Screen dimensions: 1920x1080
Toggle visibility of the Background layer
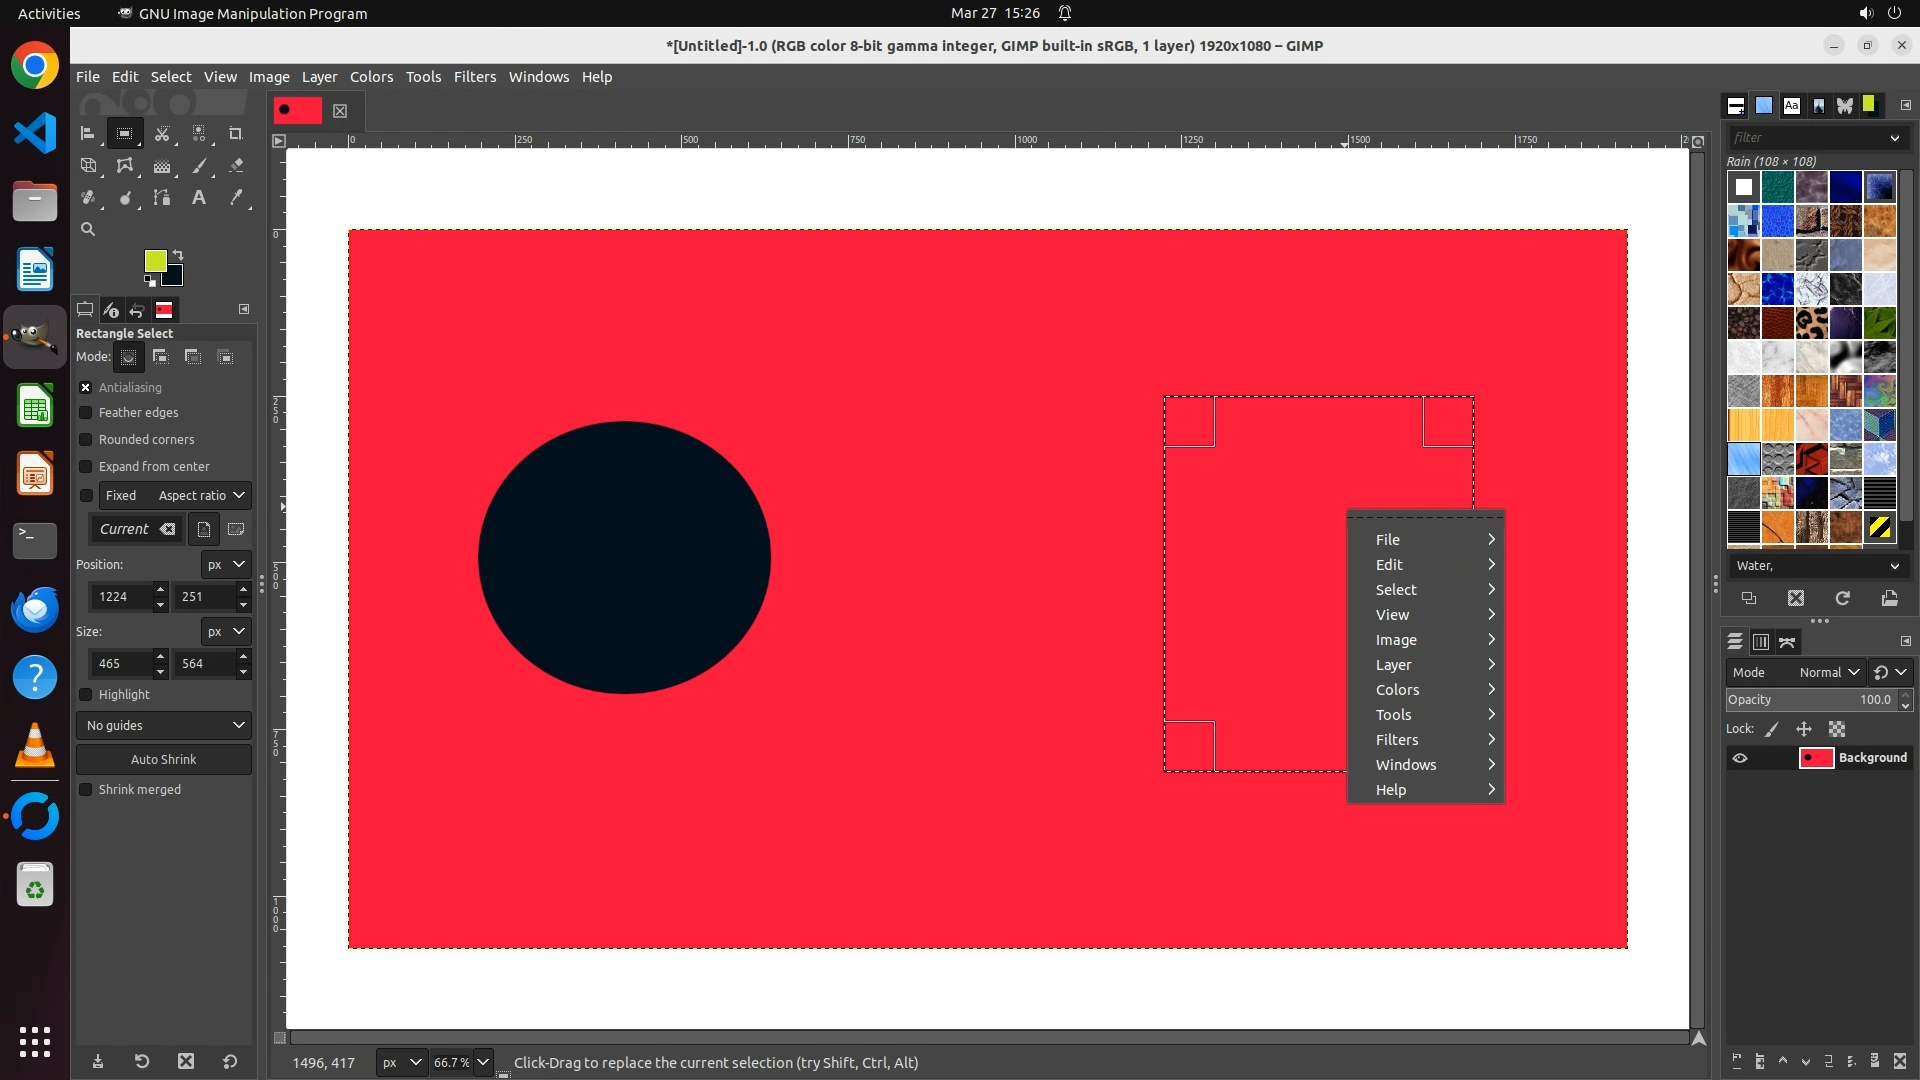pos(1740,758)
